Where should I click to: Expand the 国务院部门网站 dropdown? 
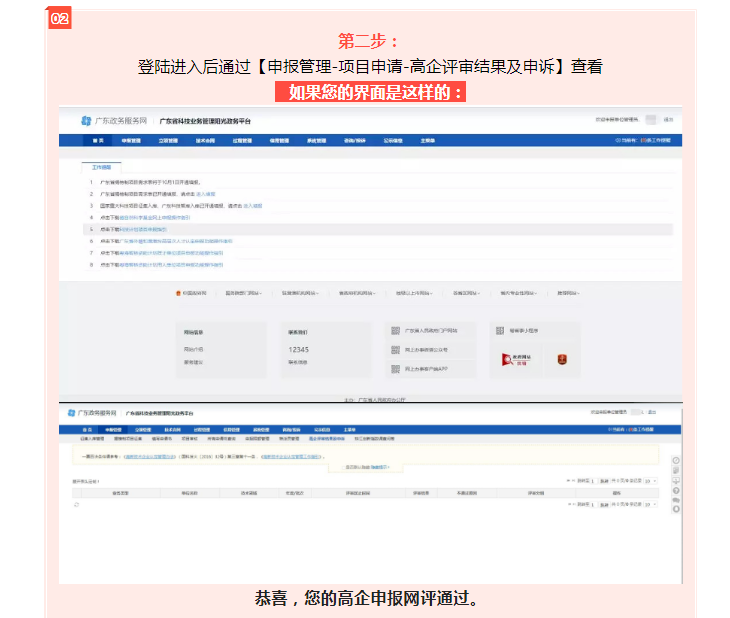[243, 293]
